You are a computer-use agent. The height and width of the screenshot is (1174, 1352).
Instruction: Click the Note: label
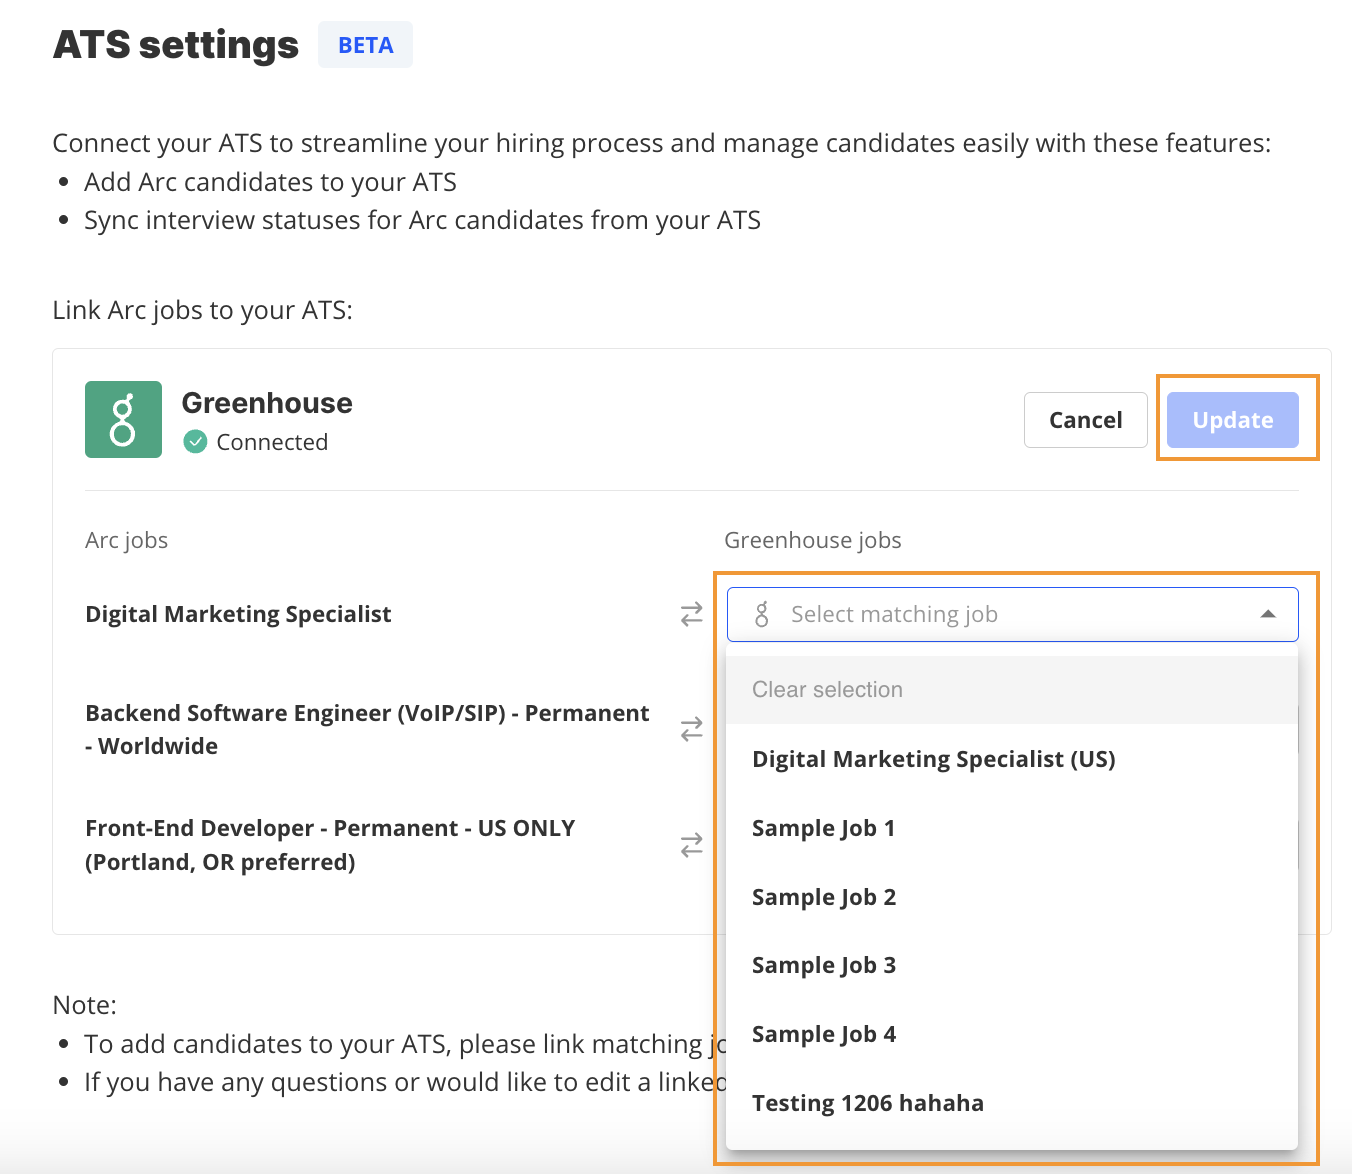point(85,1005)
